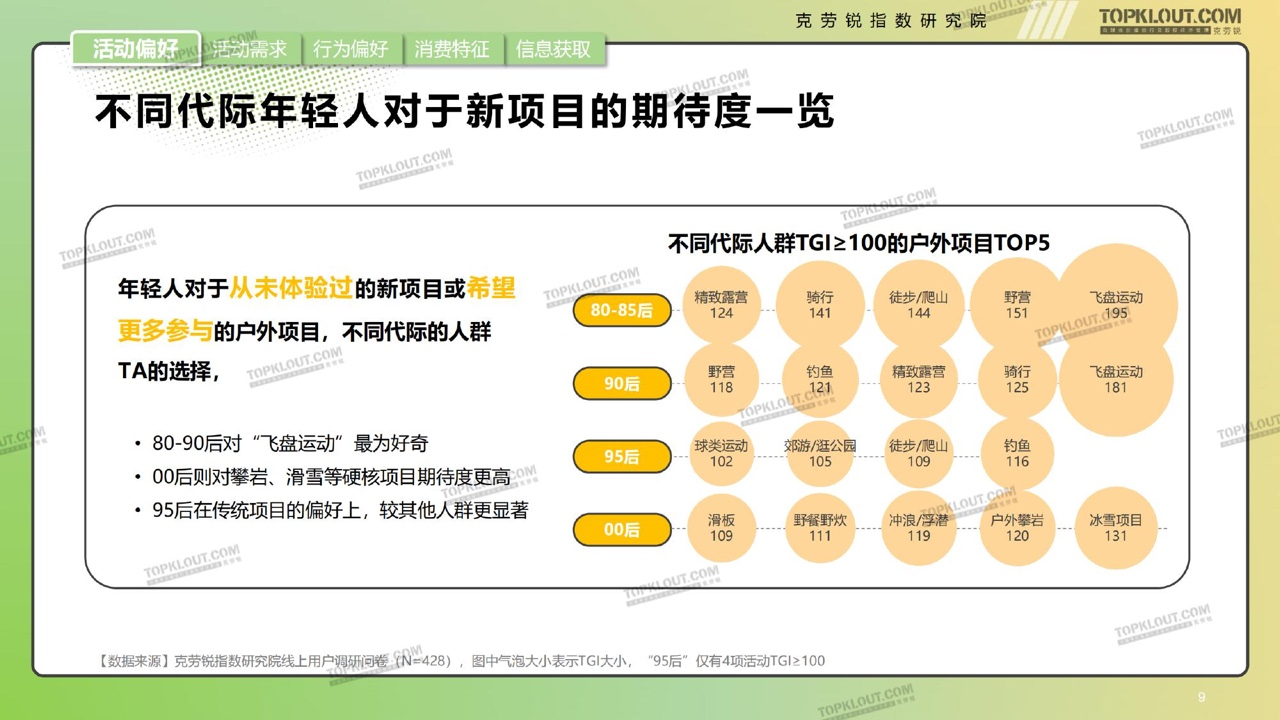Select the 精致露营 123 bubble
Image resolution: width=1280 pixels, height=720 pixels.
[x=918, y=379]
